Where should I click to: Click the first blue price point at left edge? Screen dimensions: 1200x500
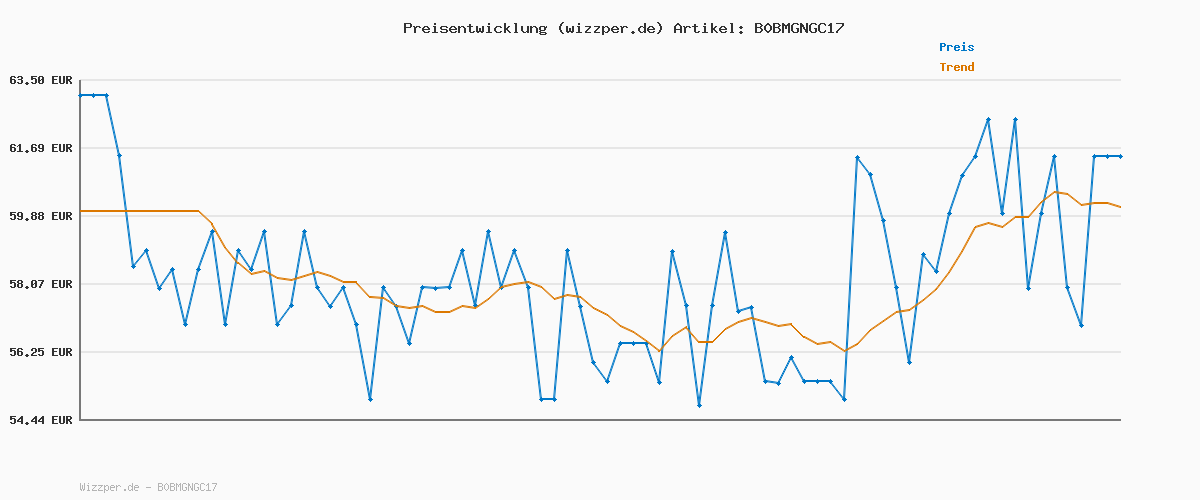pos(80,95)
